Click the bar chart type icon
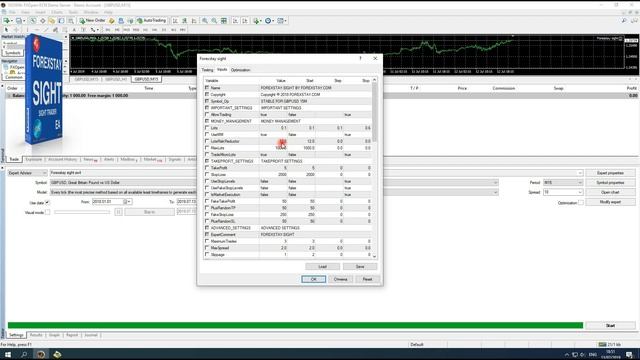 coord(175,21)
